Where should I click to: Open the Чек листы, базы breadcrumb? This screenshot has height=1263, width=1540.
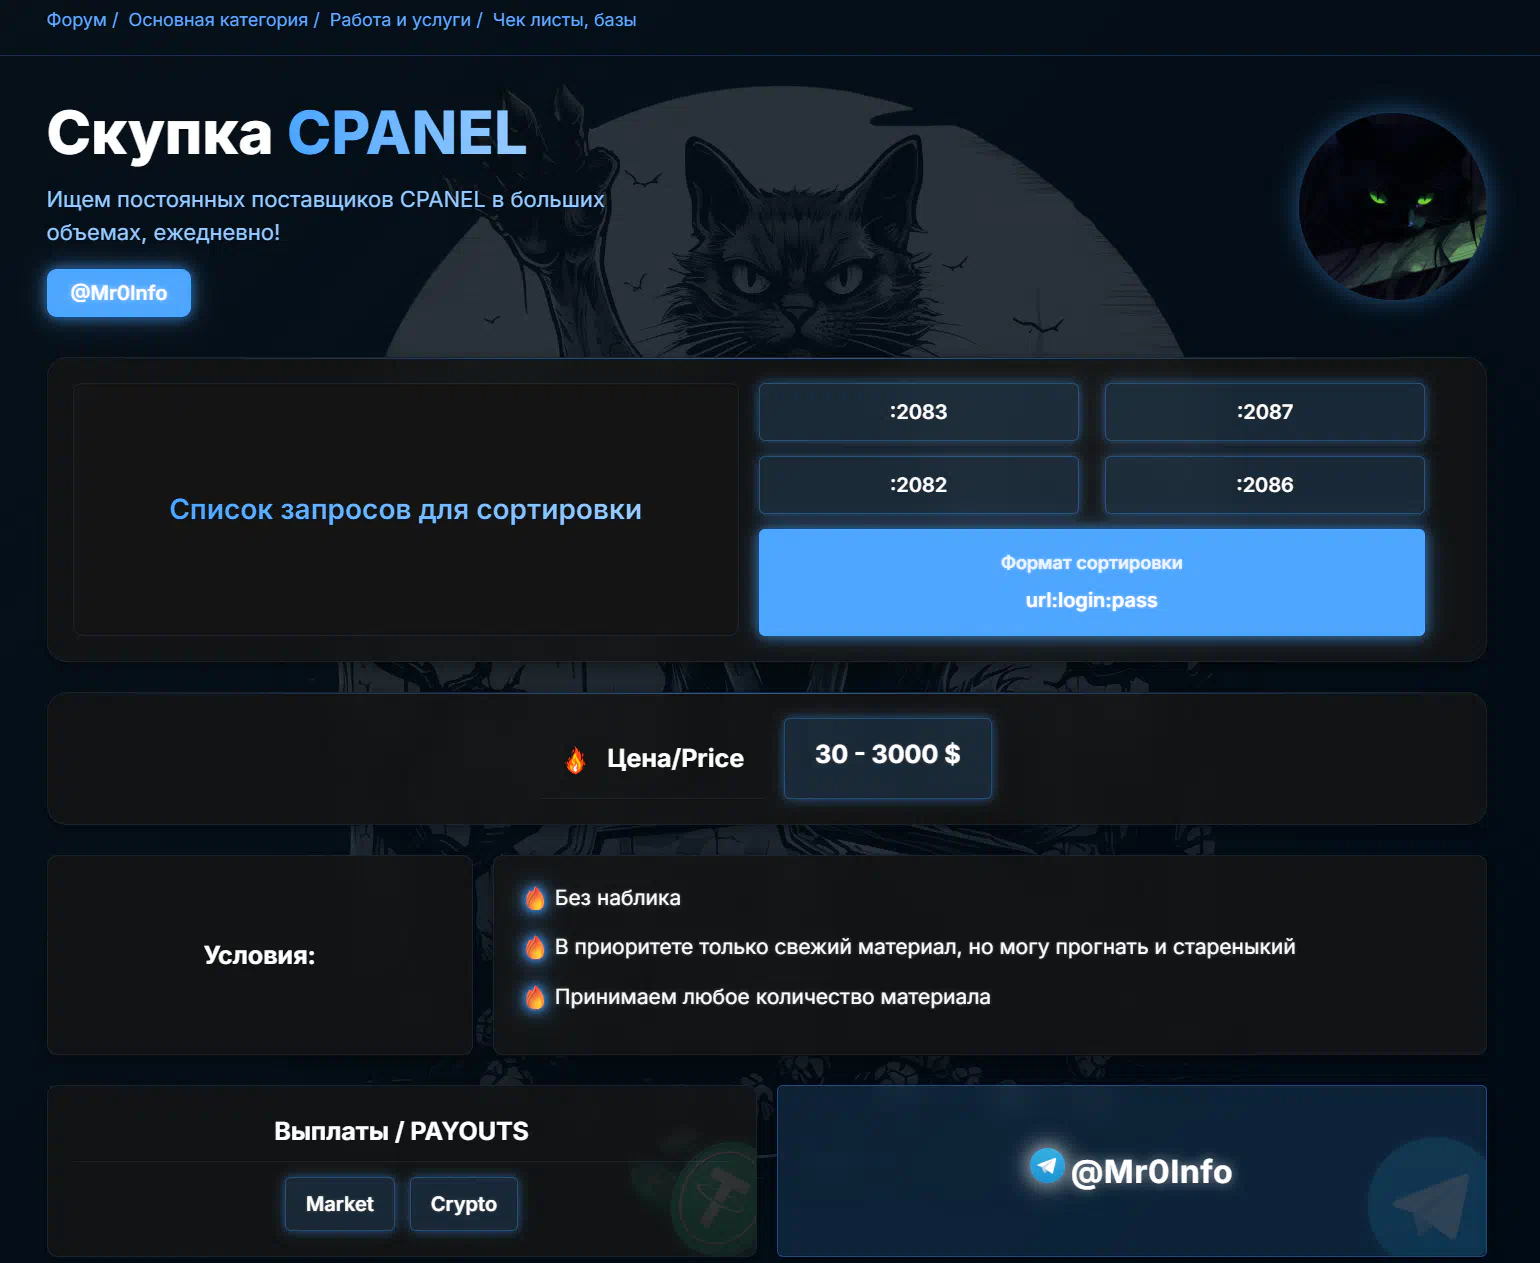coord(564,20)
